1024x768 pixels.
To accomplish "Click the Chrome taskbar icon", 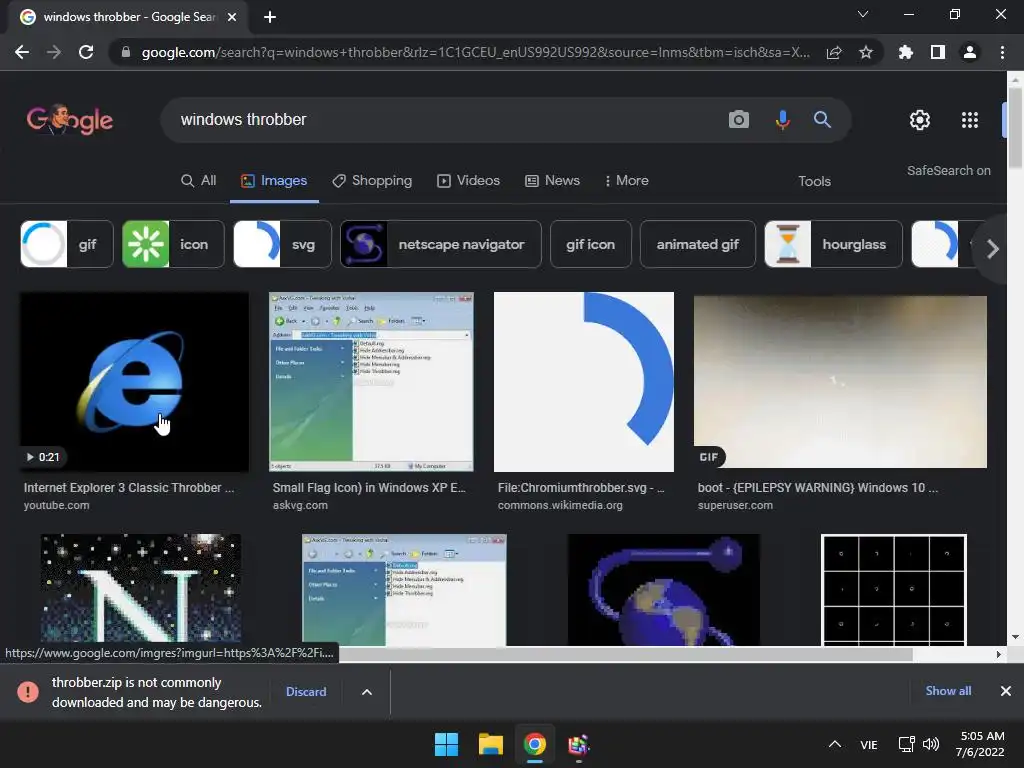I will (x=535, y=744).
